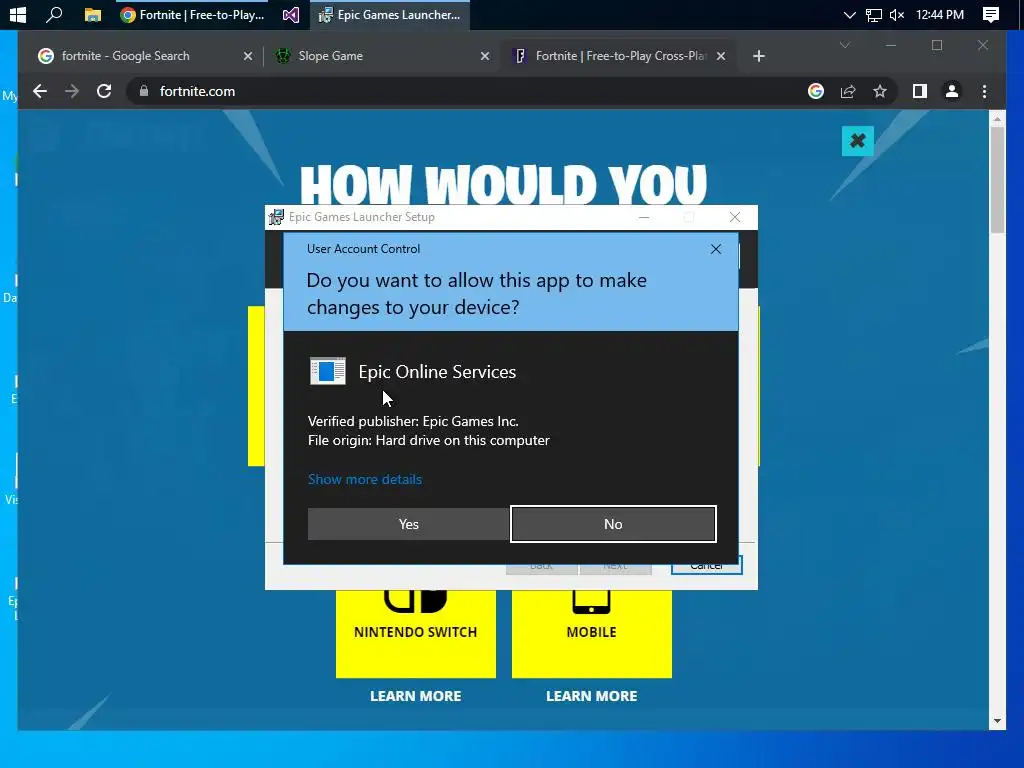Click Yes in the User Account Control dialog
Screen dimensions: 1024x768
(x=408, y=524)
